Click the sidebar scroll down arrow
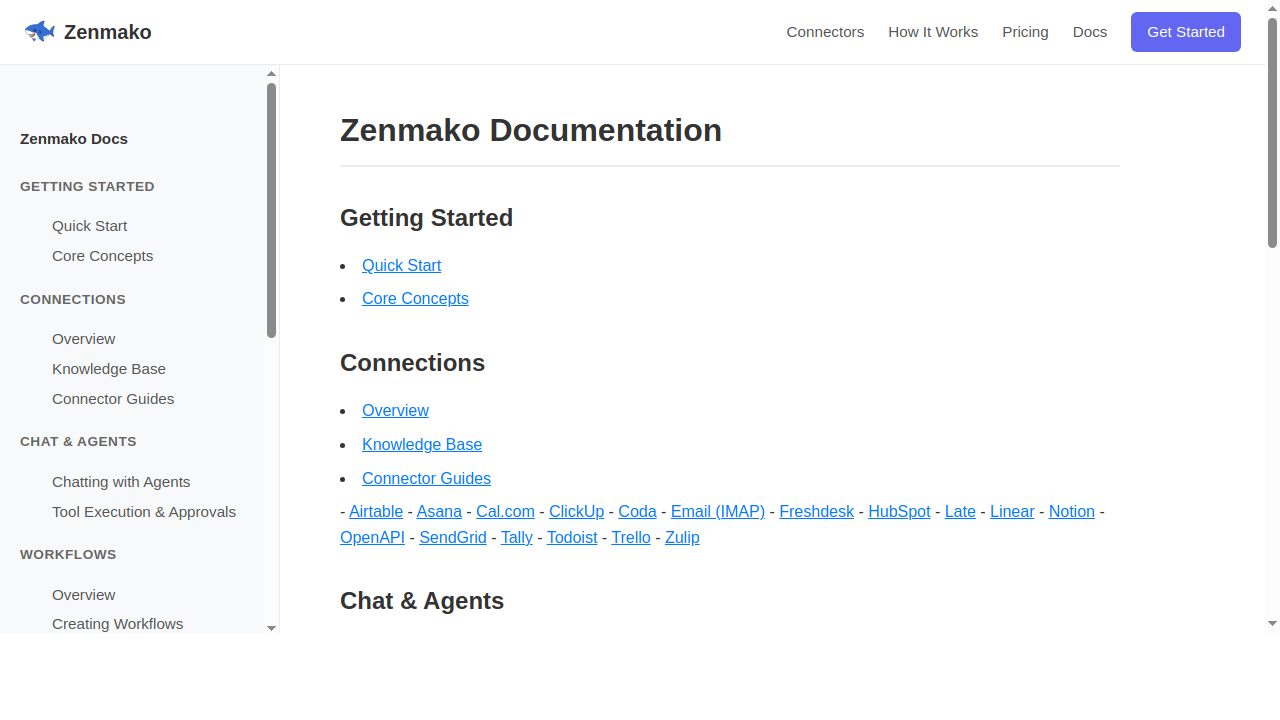 point(271,627)
